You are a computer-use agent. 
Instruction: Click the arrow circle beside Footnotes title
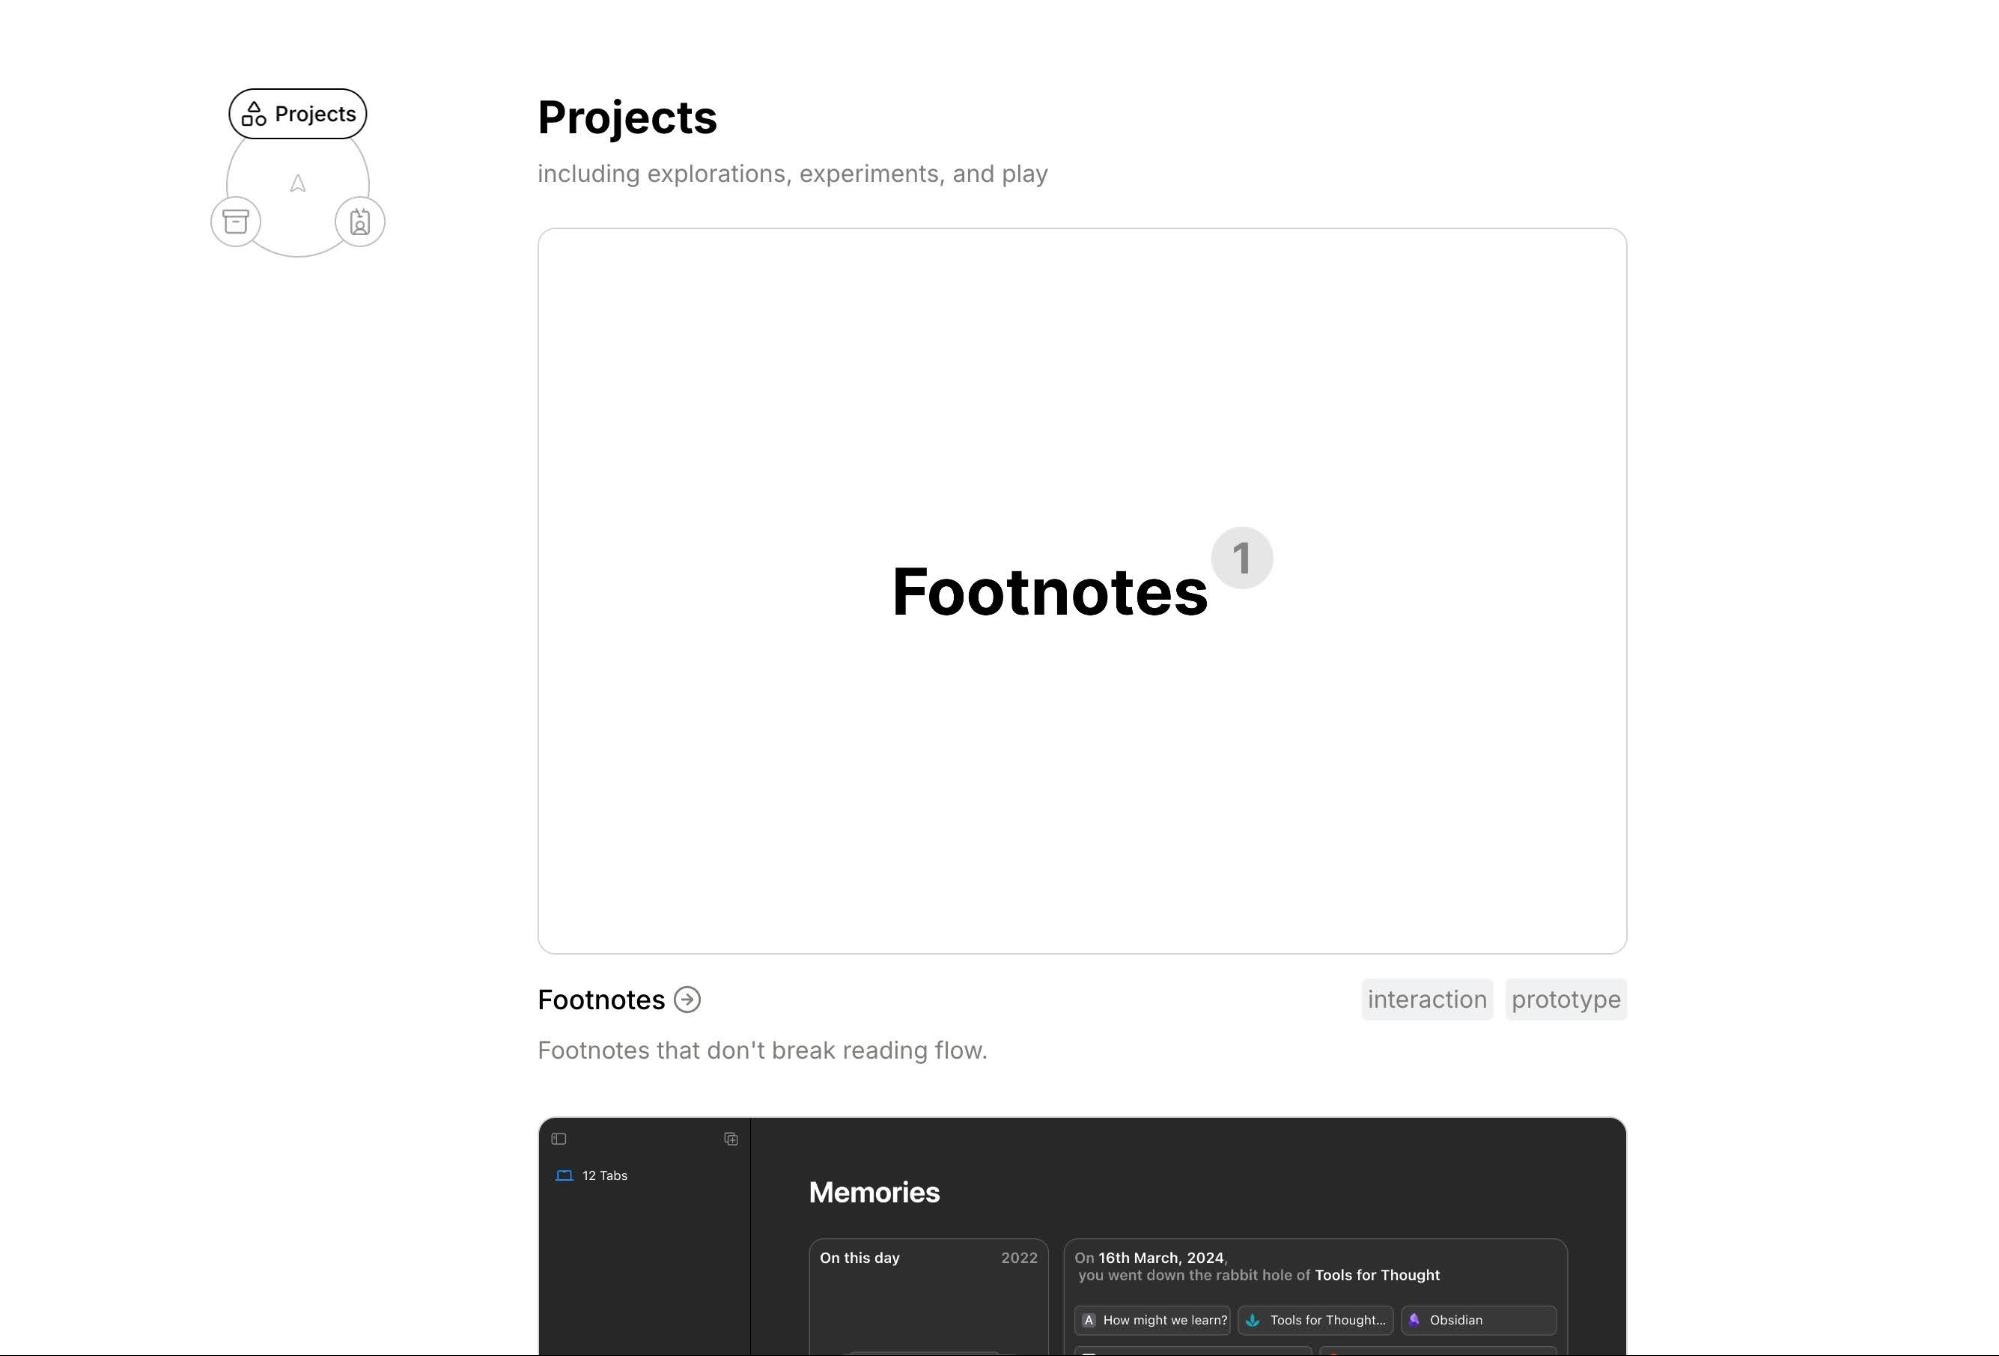pos(687,999)
